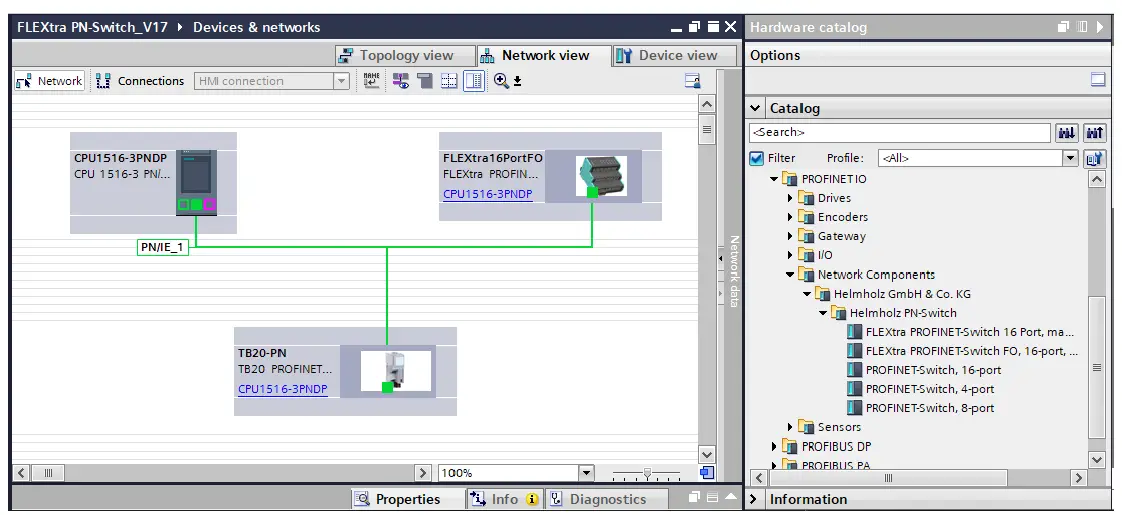Click the Options header in Hardware catalog
Image resolution: width=1122 pixels, height=515 pixels.
coord(775,55)
